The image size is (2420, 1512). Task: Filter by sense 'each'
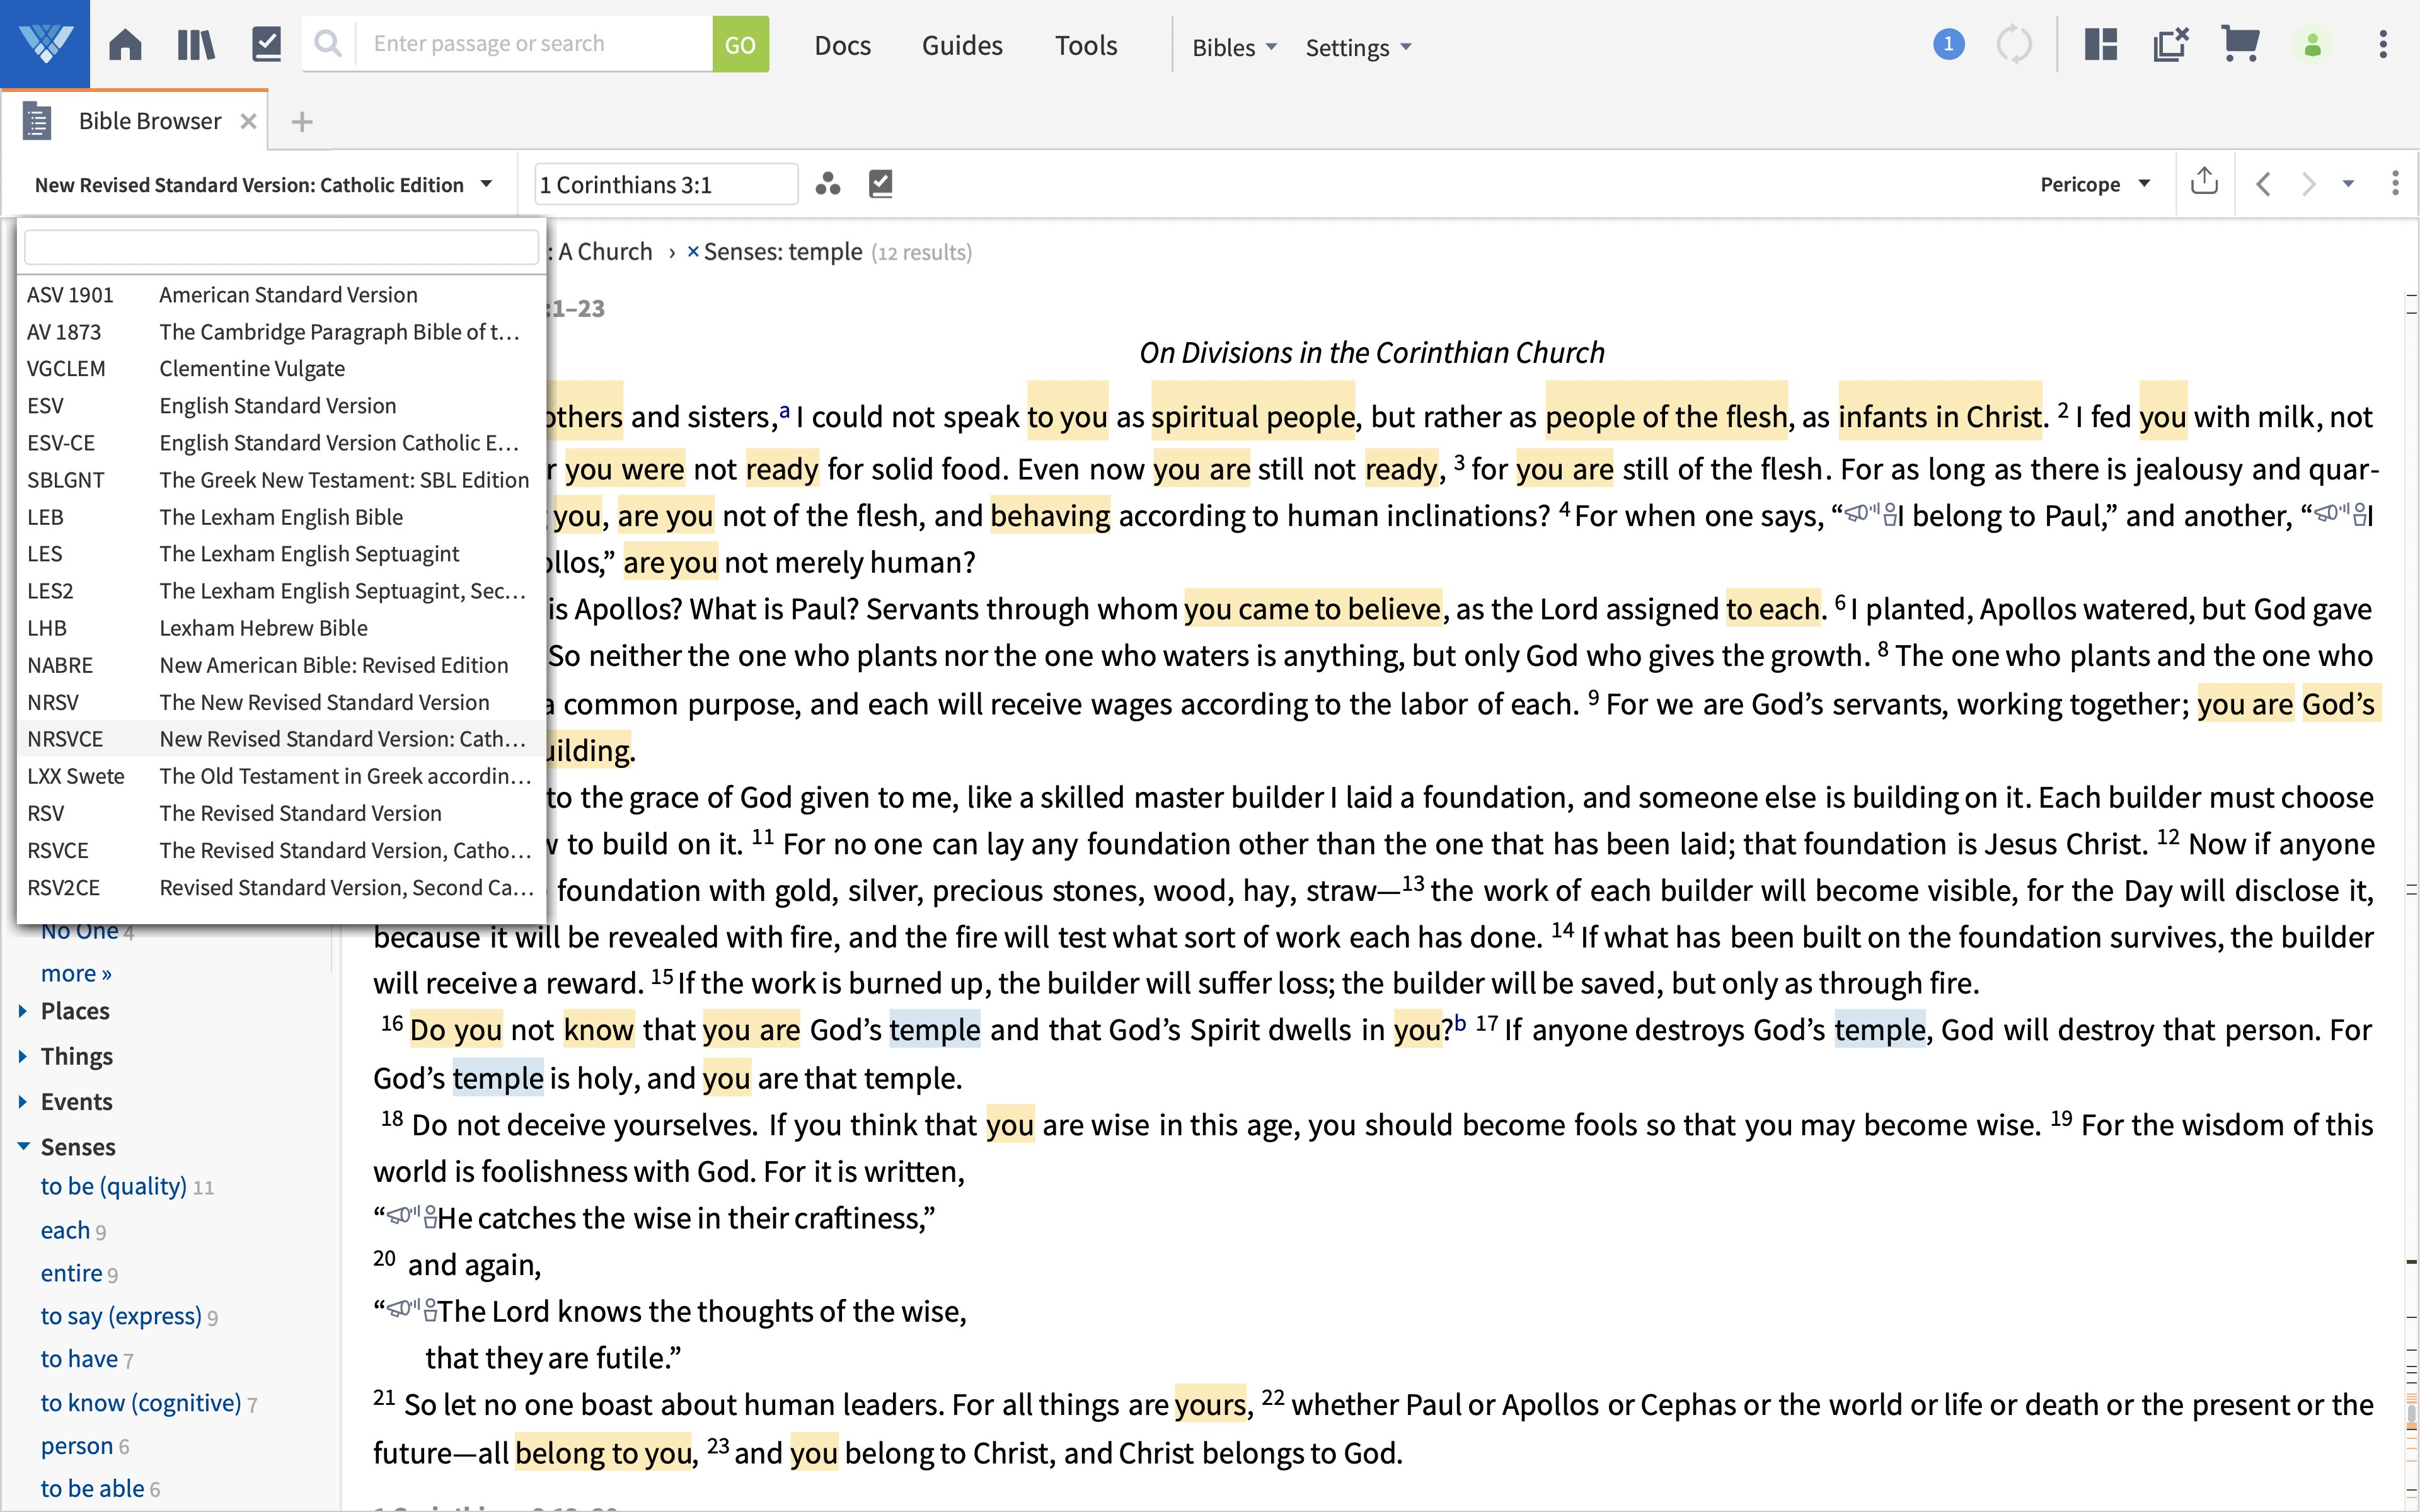coord(65,1230)
